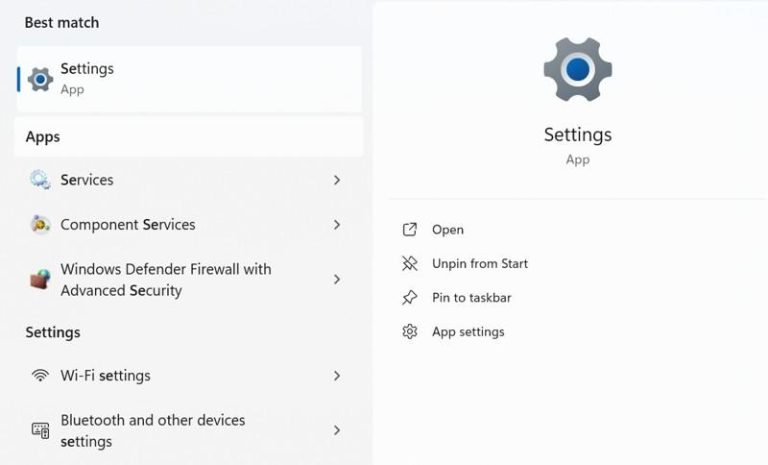The height and width of the screenshot is (465, 768).
Task: Expand the Bluetooth and other devices chevron
Action: coord(337,431)
